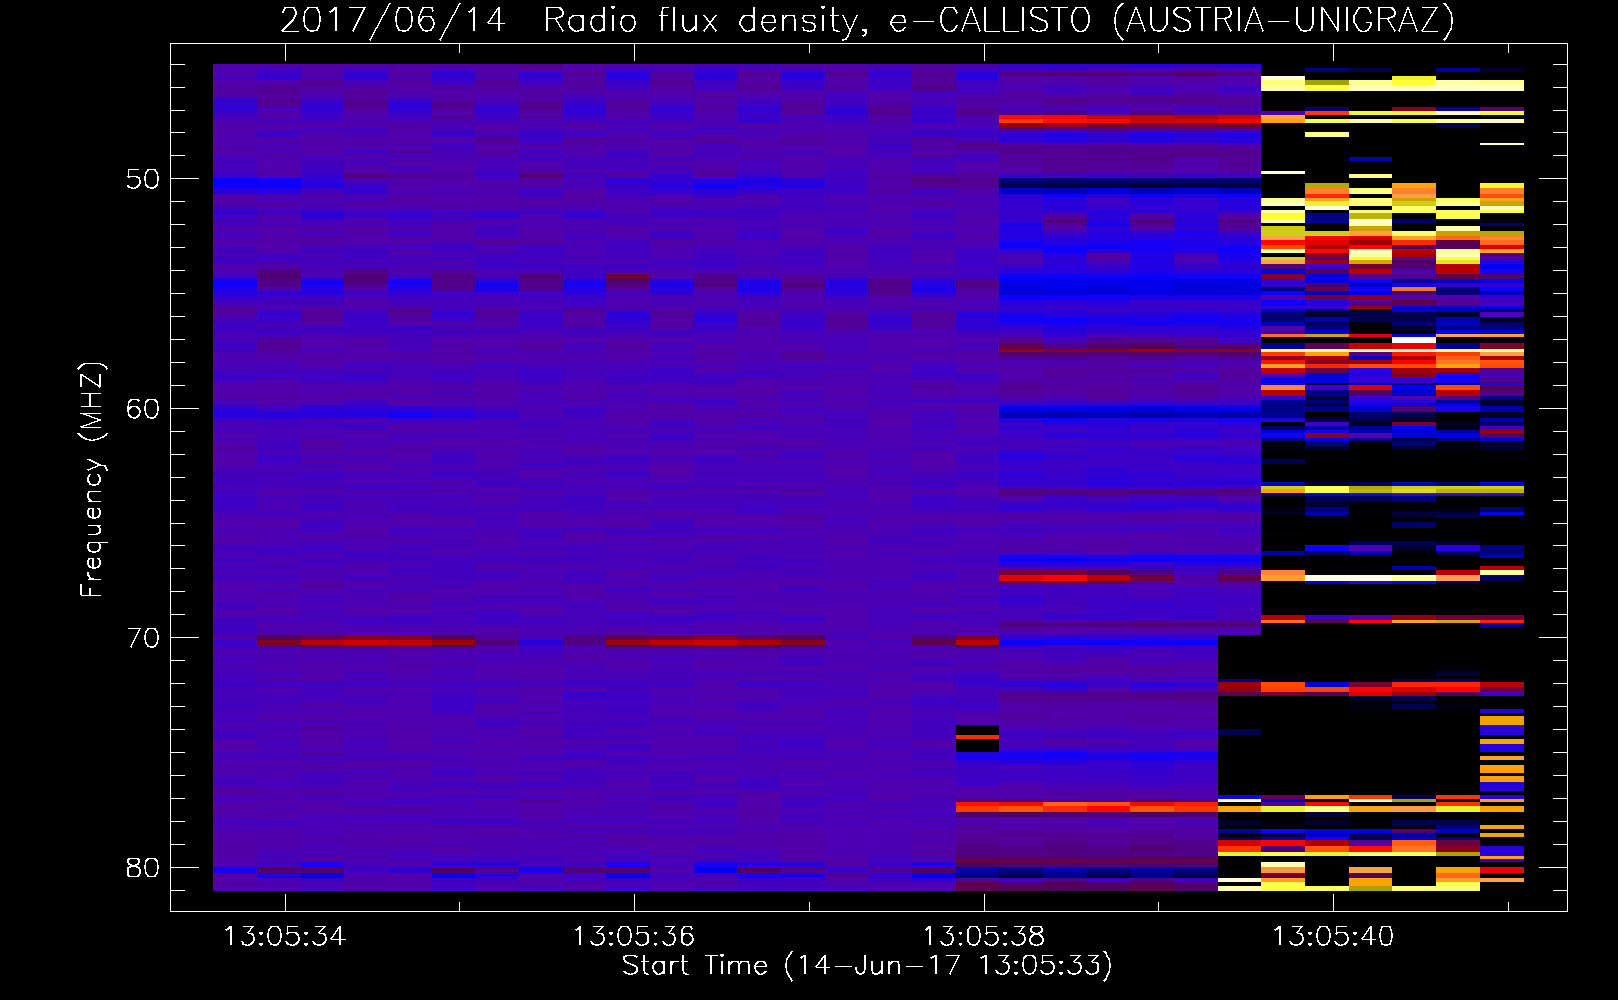Click the '50' frequency tick label
This screenshot has width=1618, height=1000.
[x=143, y=180]
